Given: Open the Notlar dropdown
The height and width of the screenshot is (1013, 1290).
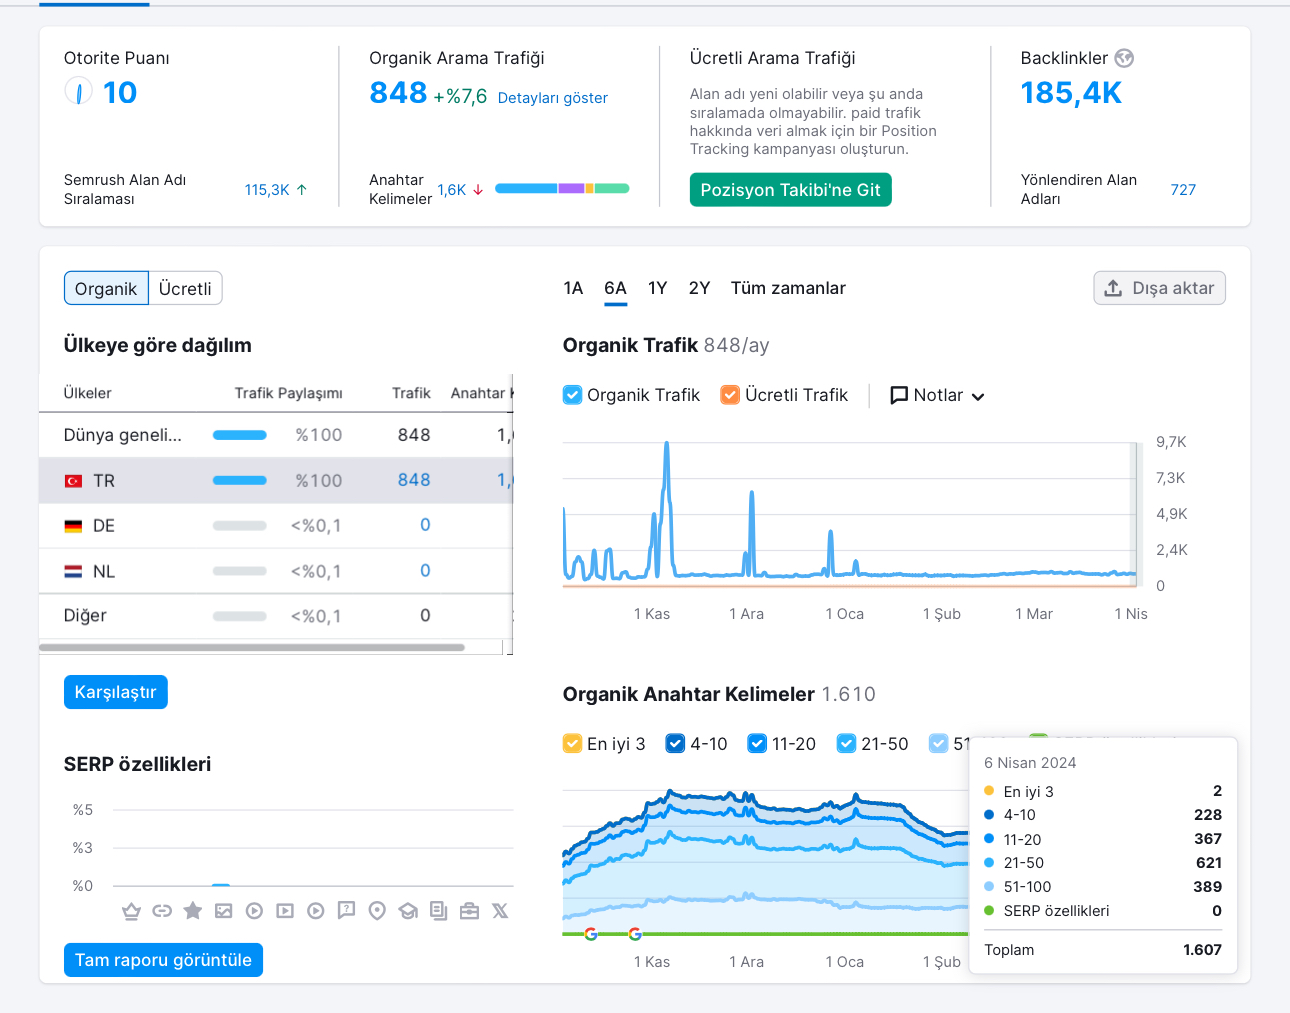Looking at the screenshot, I should [x=937, y=395].
